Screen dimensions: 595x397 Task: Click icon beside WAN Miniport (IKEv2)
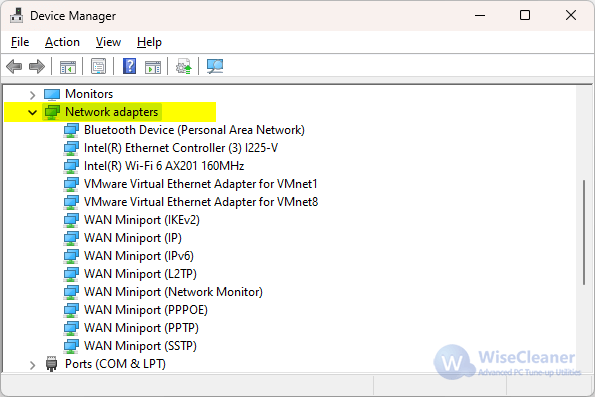coord(71,220)
